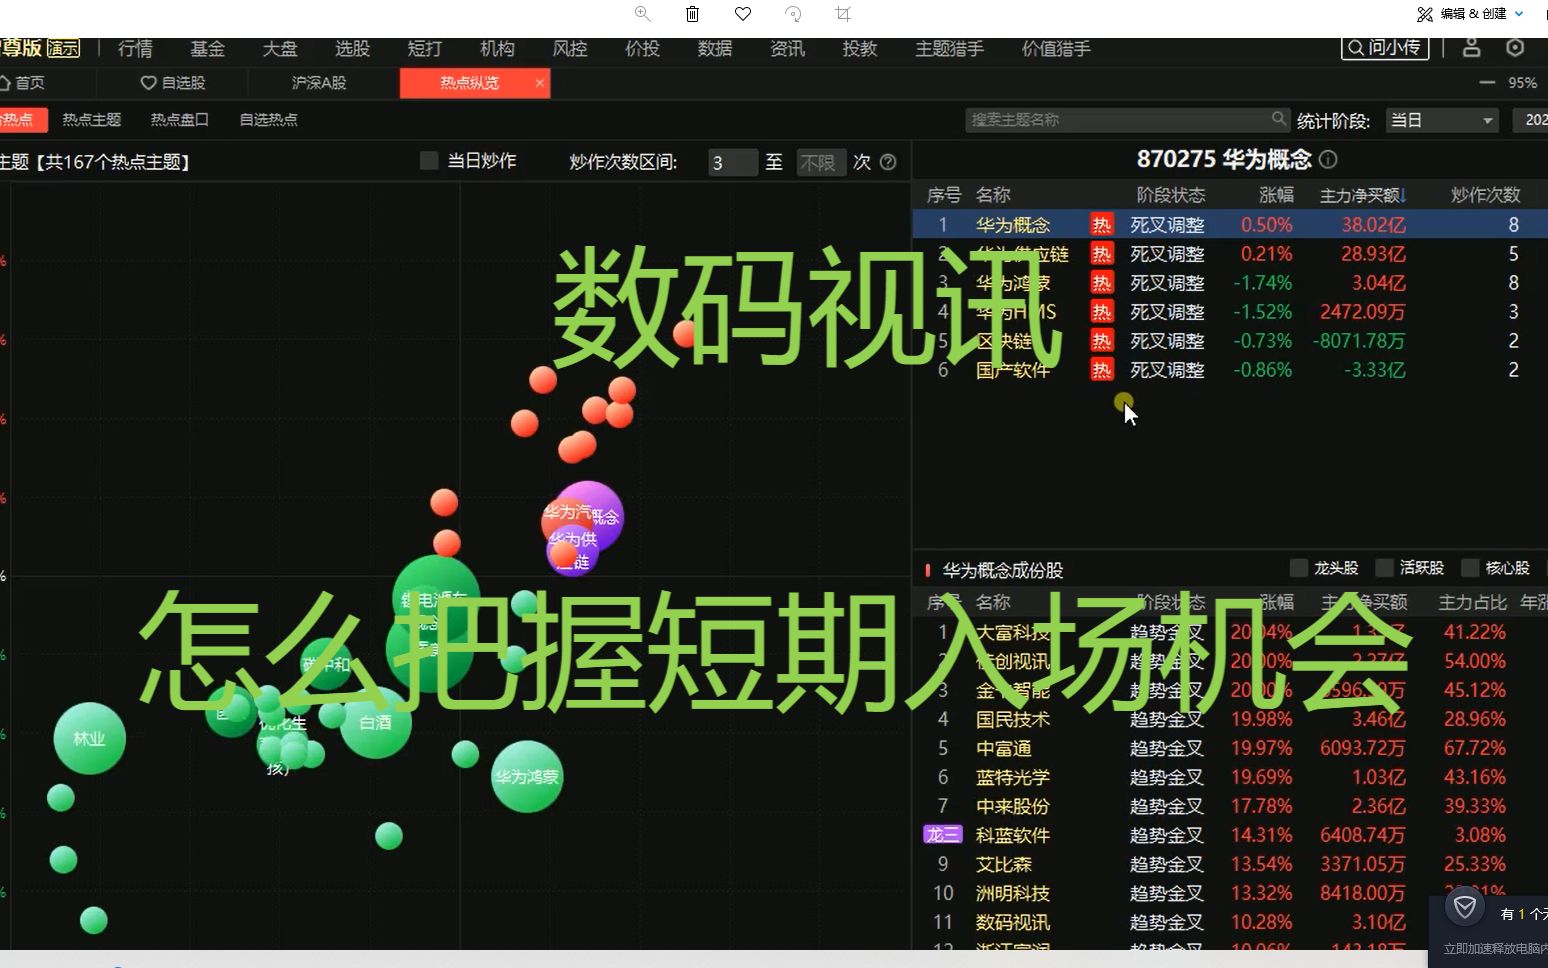Open the 主题猎手 menu
The width and height of the screenshot is (1548, 968).
click(x=949, y=48)
